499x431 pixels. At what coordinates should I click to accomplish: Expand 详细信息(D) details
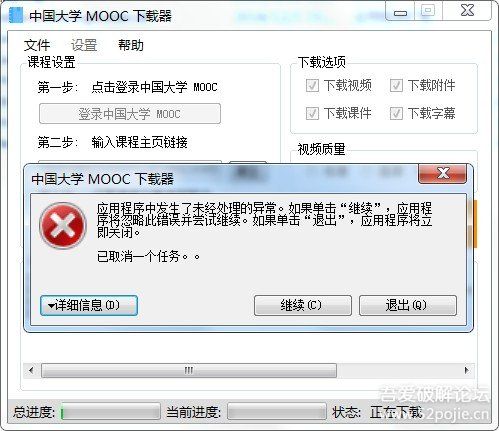click(89, 305)
